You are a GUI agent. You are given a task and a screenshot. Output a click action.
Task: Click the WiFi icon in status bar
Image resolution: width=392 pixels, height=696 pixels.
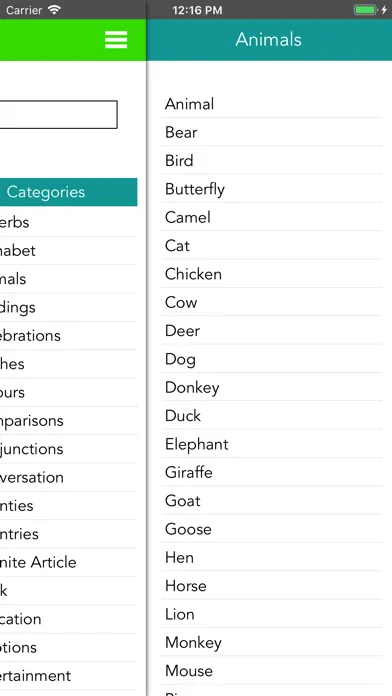(x=54, y=10)
